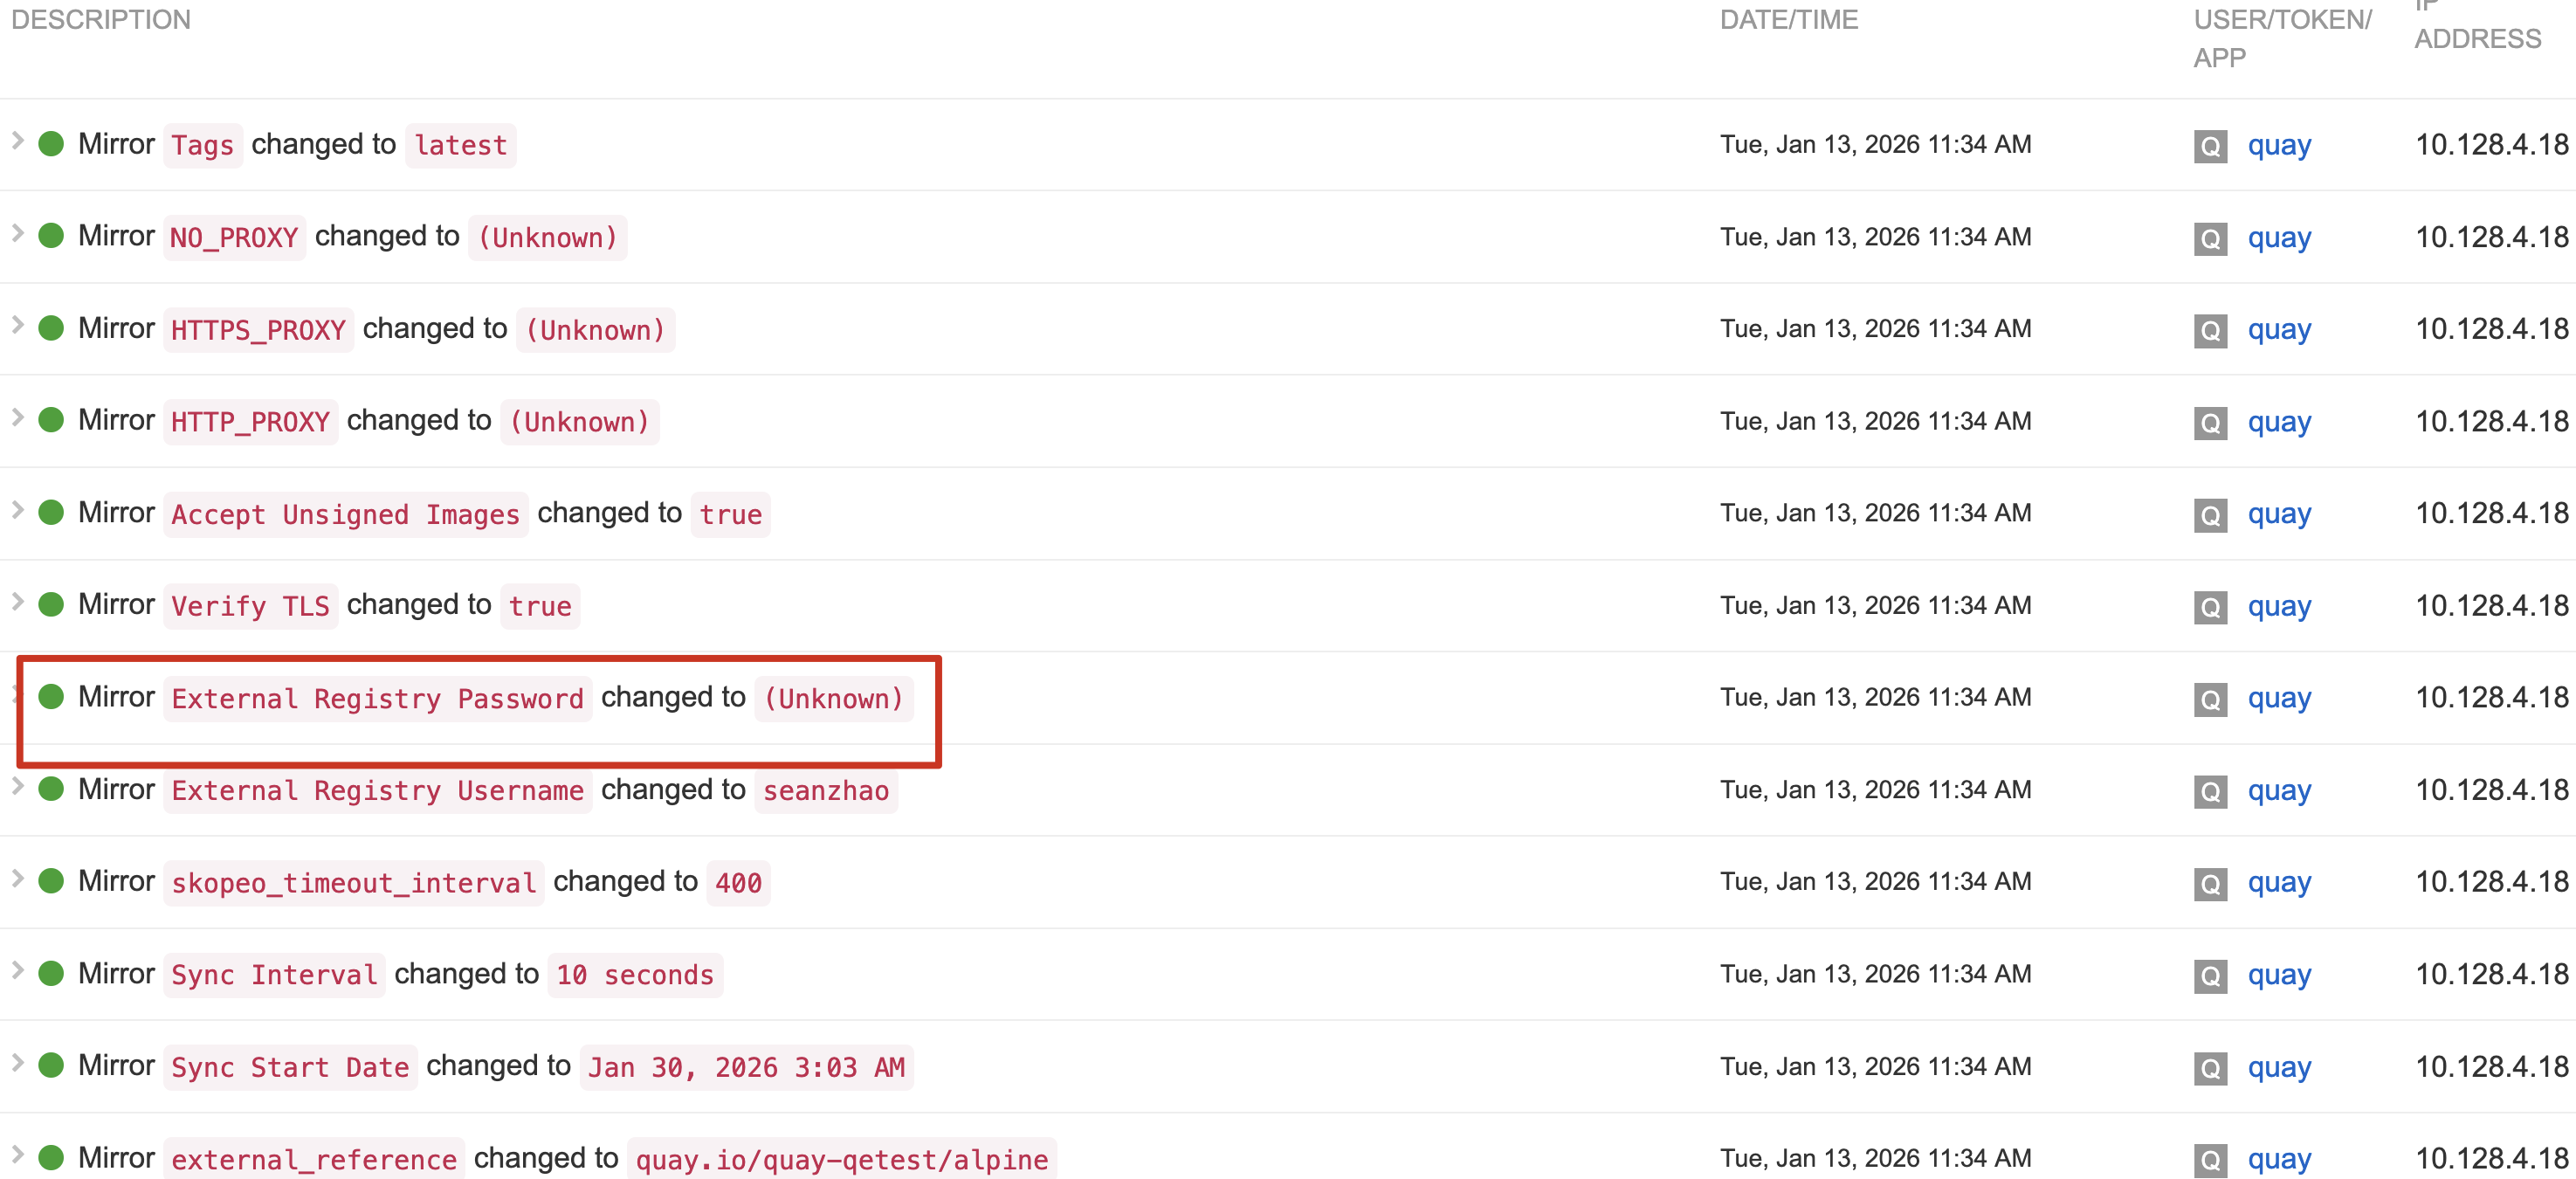2576x1179 pixels.
Task: Expand the Sync Interval log row
Action: pos(17,971)
